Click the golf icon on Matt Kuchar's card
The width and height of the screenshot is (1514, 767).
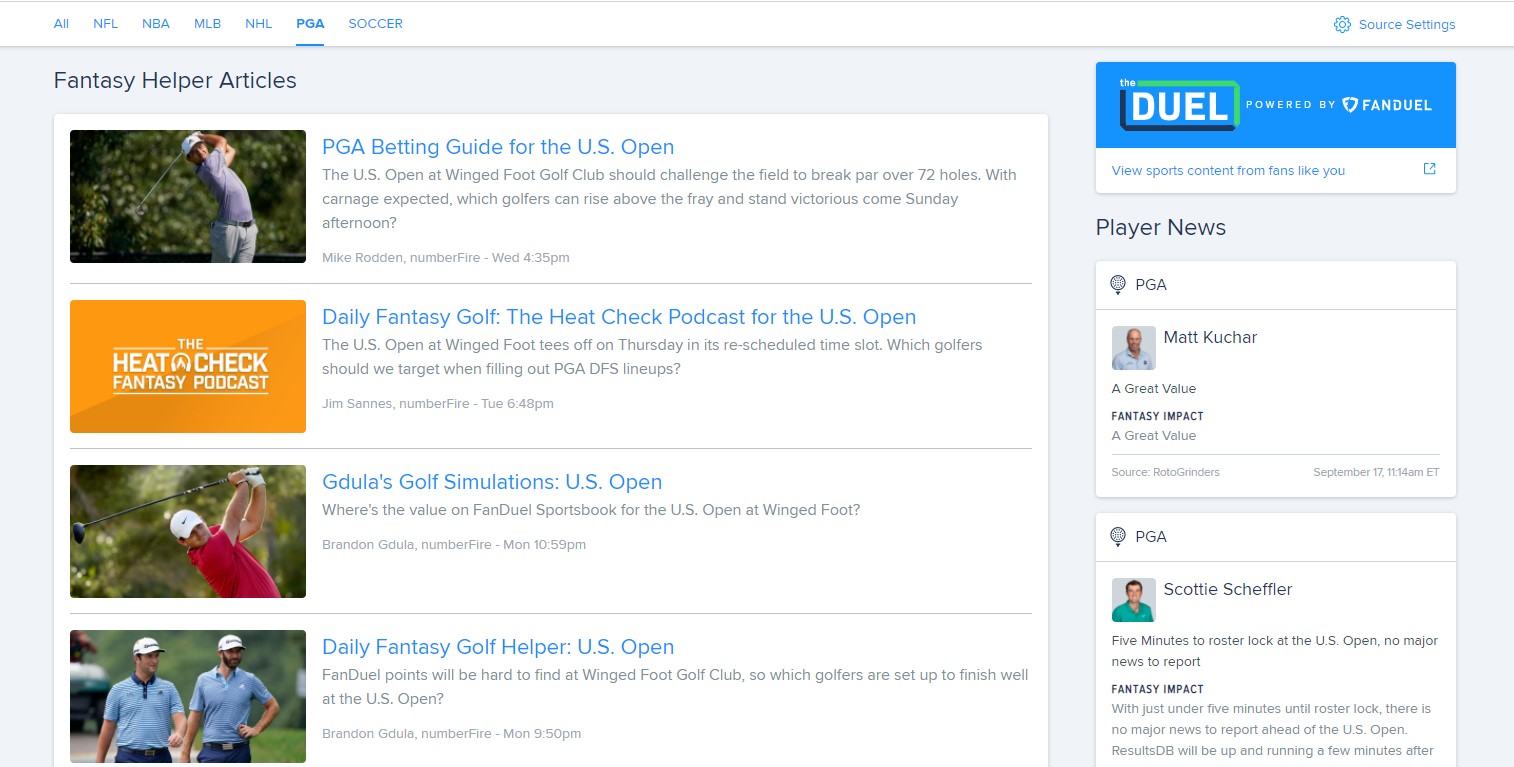[1118, 285]
